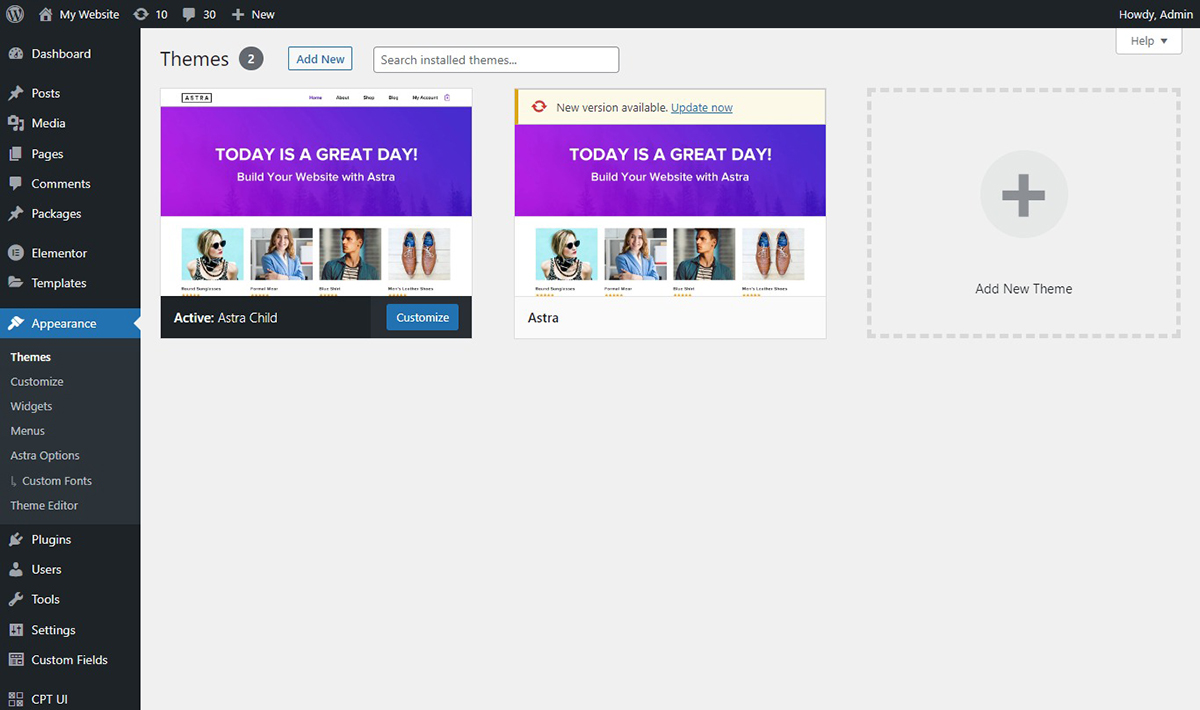Open the Howdy, Admin account menu
Image resolution: width=1200 pixels, height=710 pixels.
click(x=1156, y=14)
